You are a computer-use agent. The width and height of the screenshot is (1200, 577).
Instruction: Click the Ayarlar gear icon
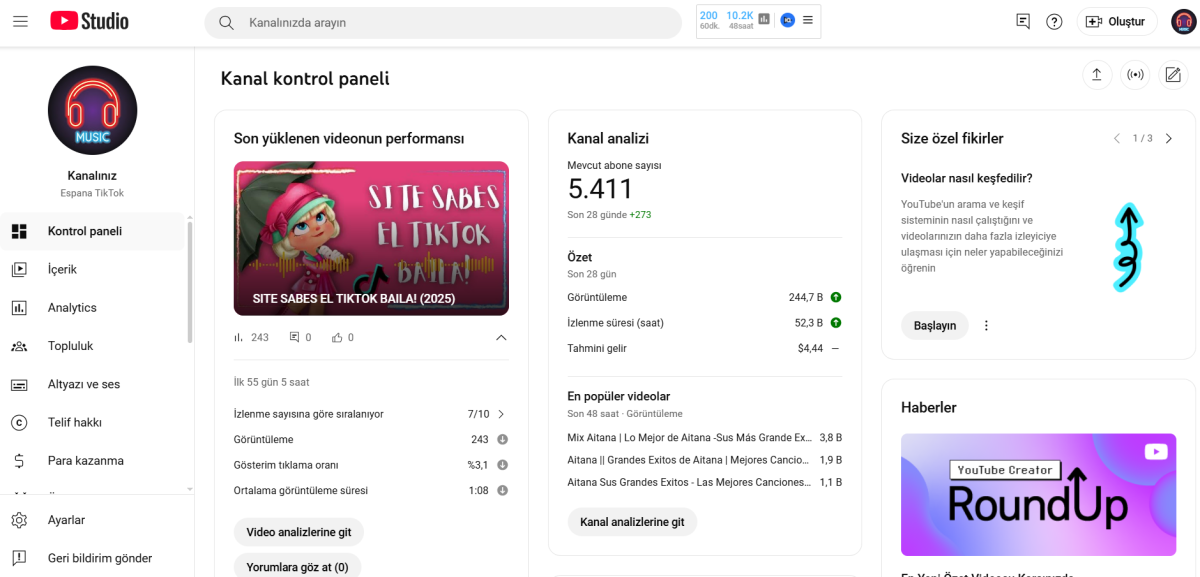pos(19,520)
